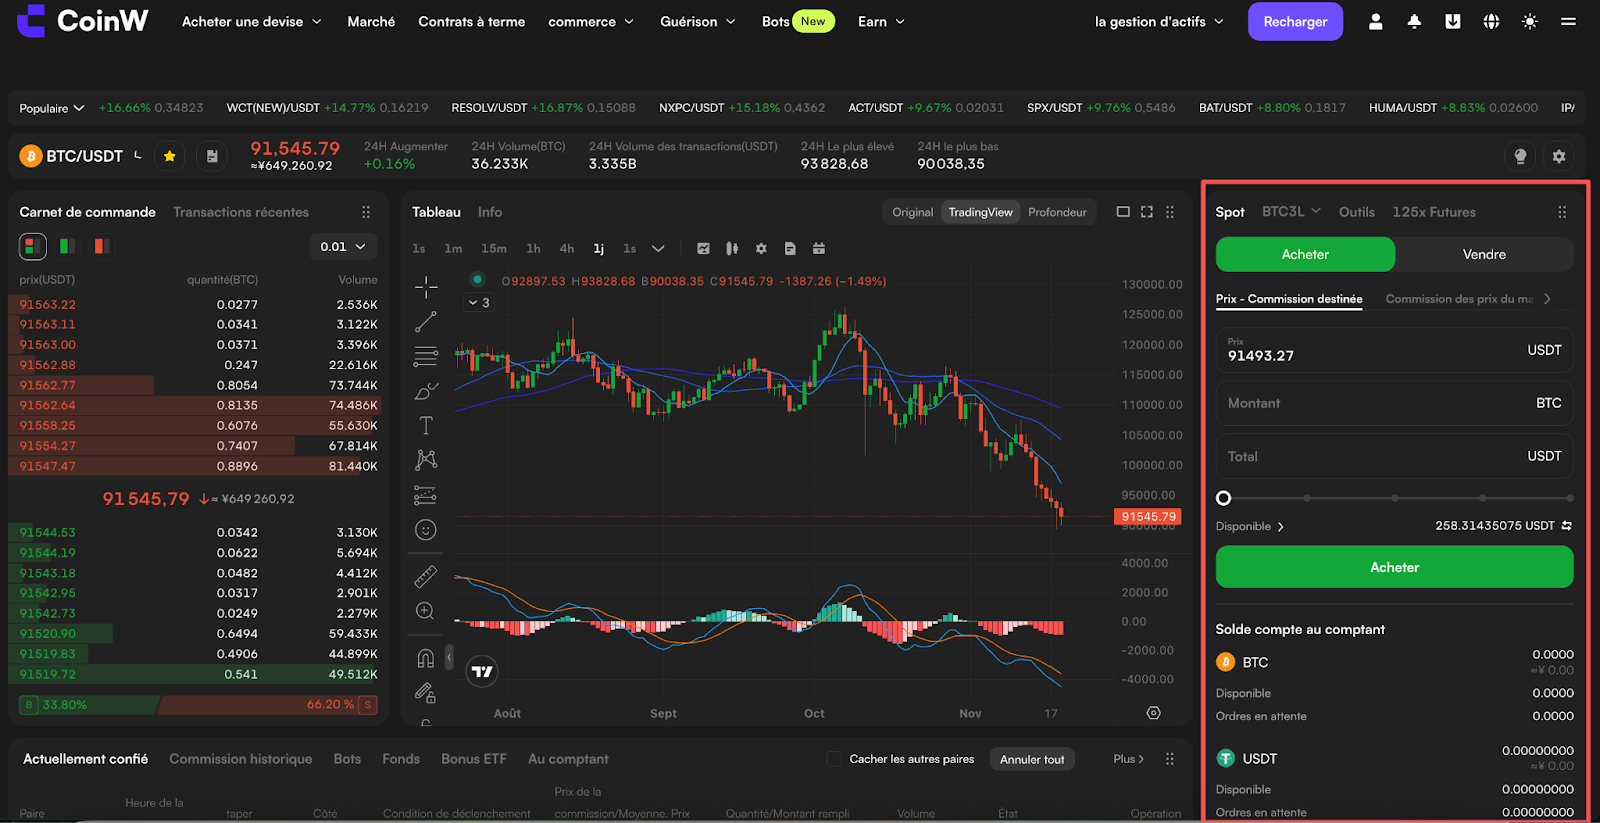Expand the Acheter une devise menu

(251, 21)
